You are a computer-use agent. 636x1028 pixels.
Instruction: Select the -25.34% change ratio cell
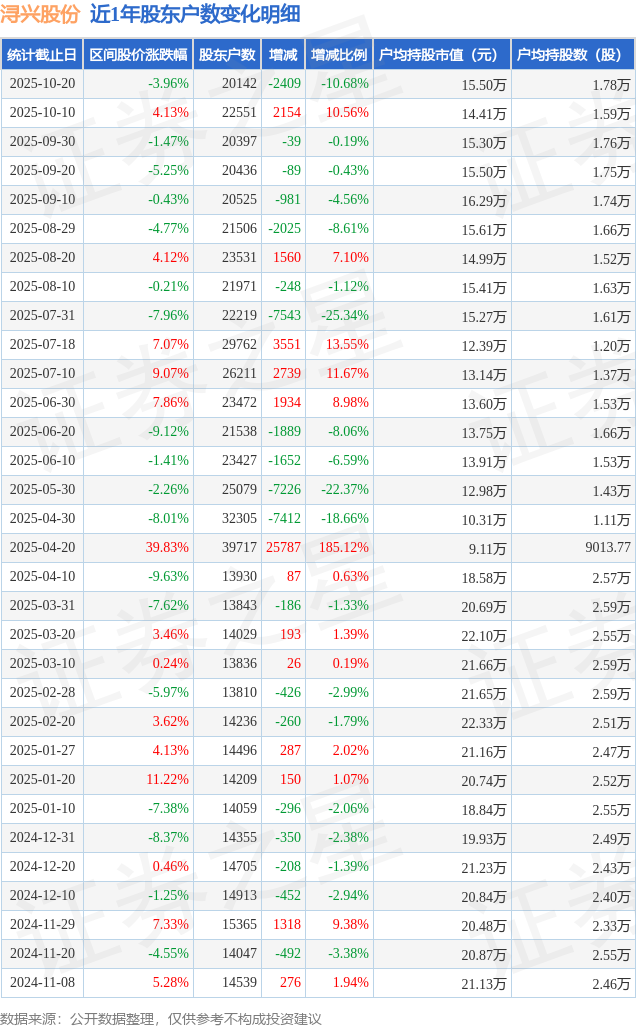click(x=345, y=315)
